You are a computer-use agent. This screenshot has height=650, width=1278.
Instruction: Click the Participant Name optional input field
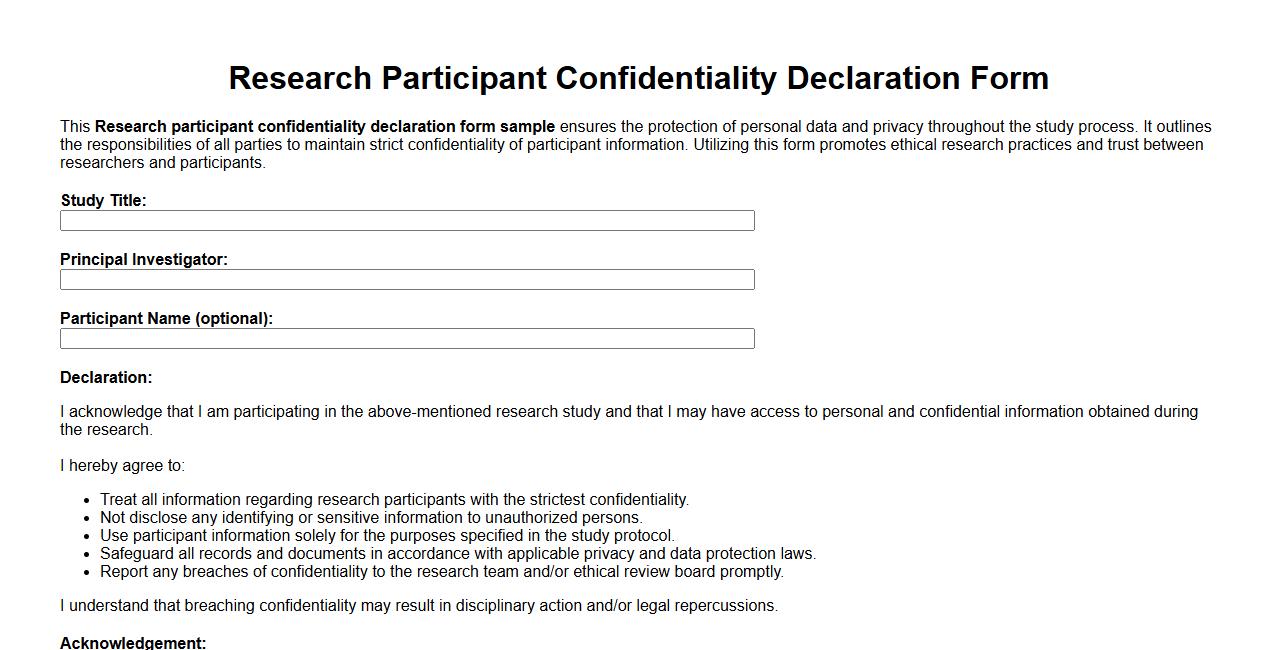click(407, 338)
